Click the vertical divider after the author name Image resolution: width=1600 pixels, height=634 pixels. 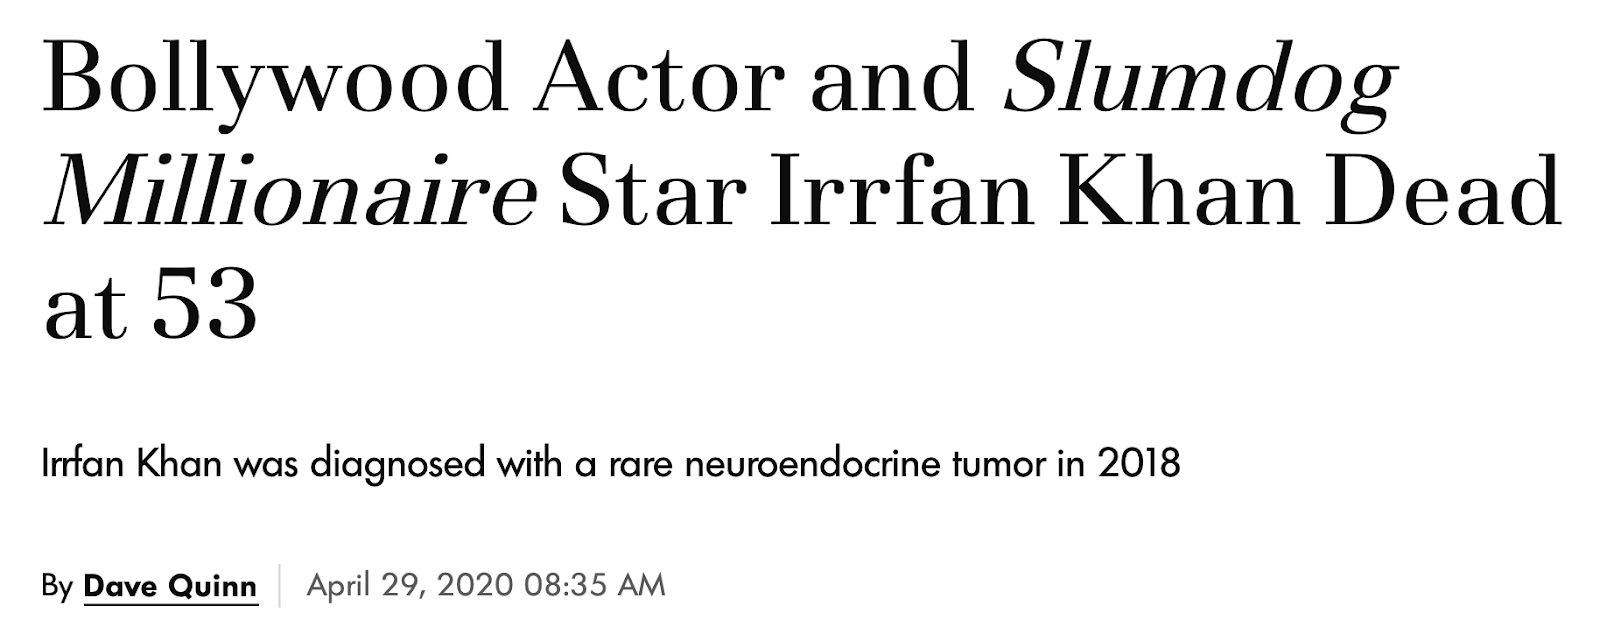tap(280, 586)
